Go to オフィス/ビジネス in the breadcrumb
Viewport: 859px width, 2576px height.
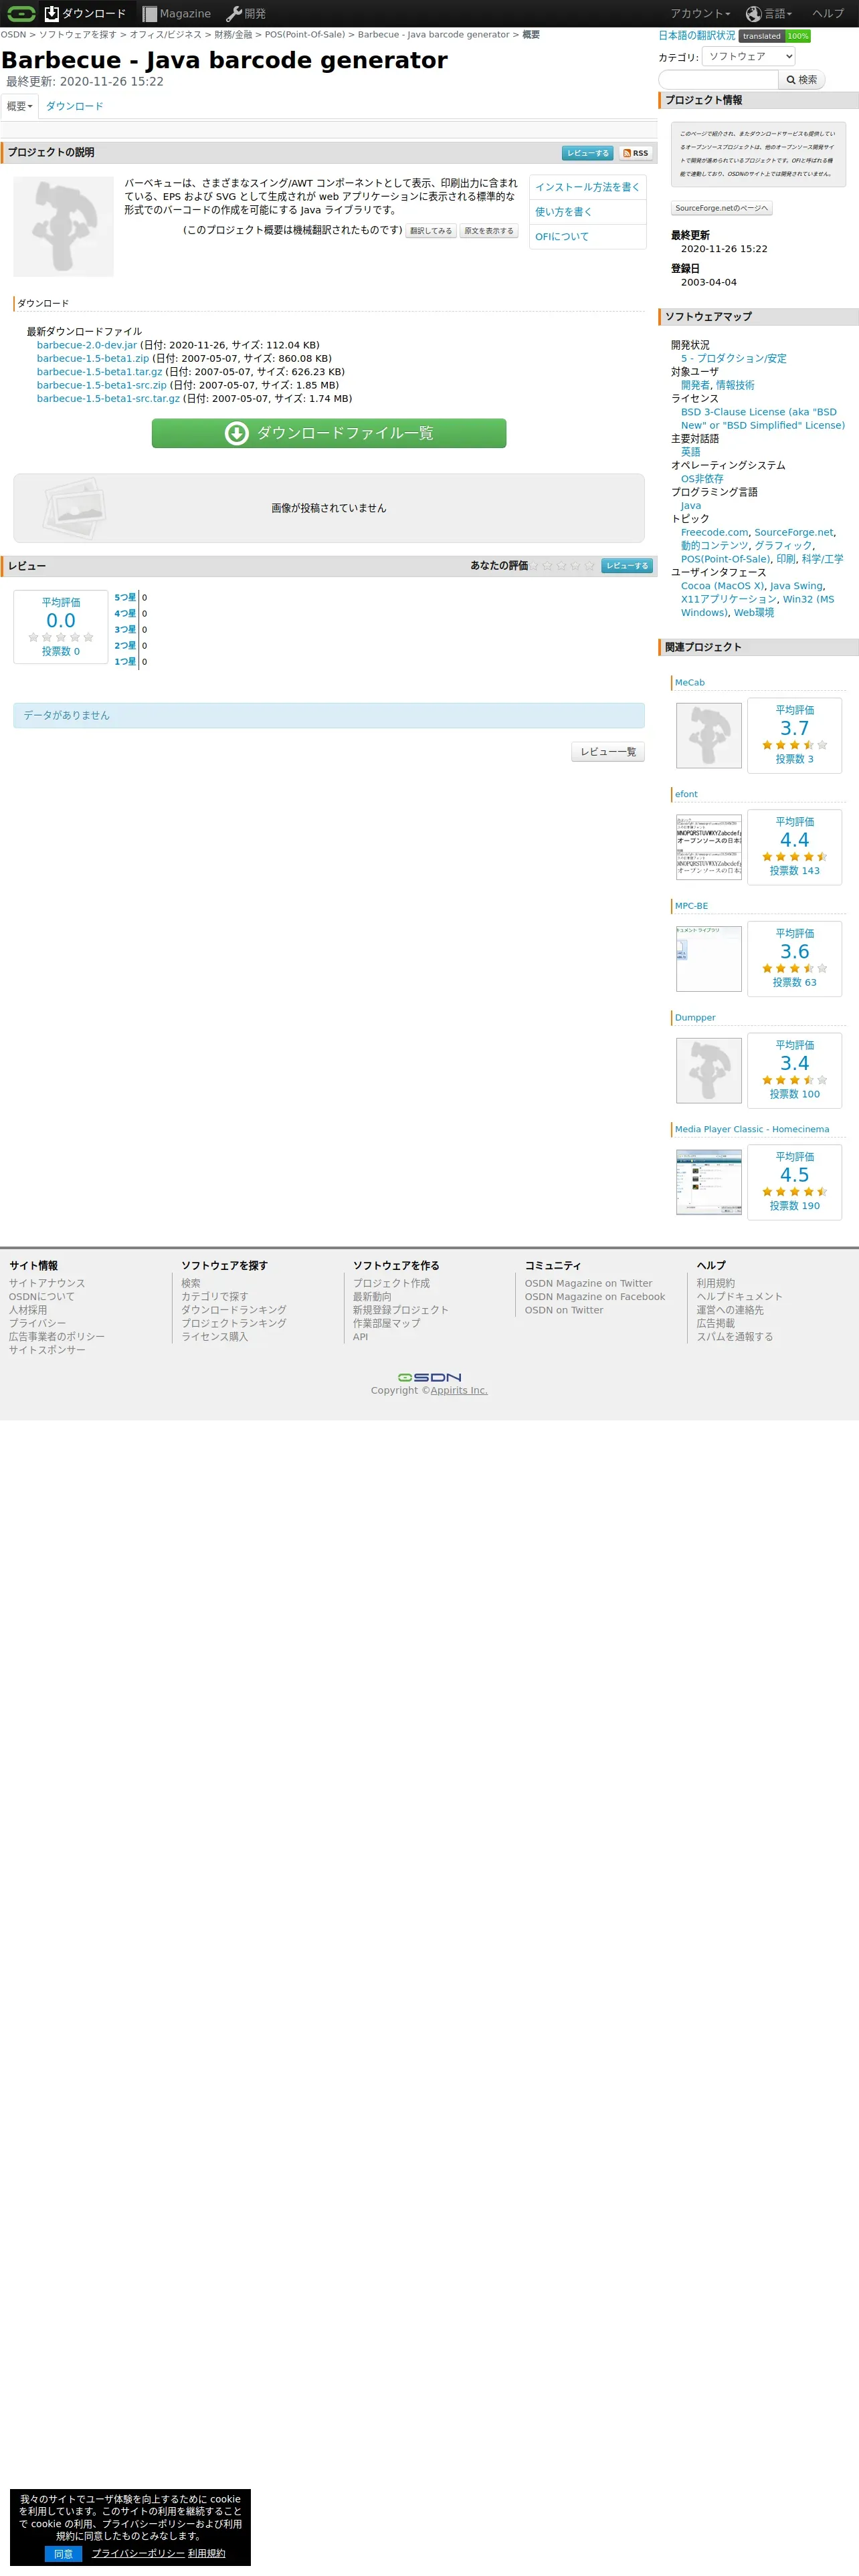(x=165, y=35)
